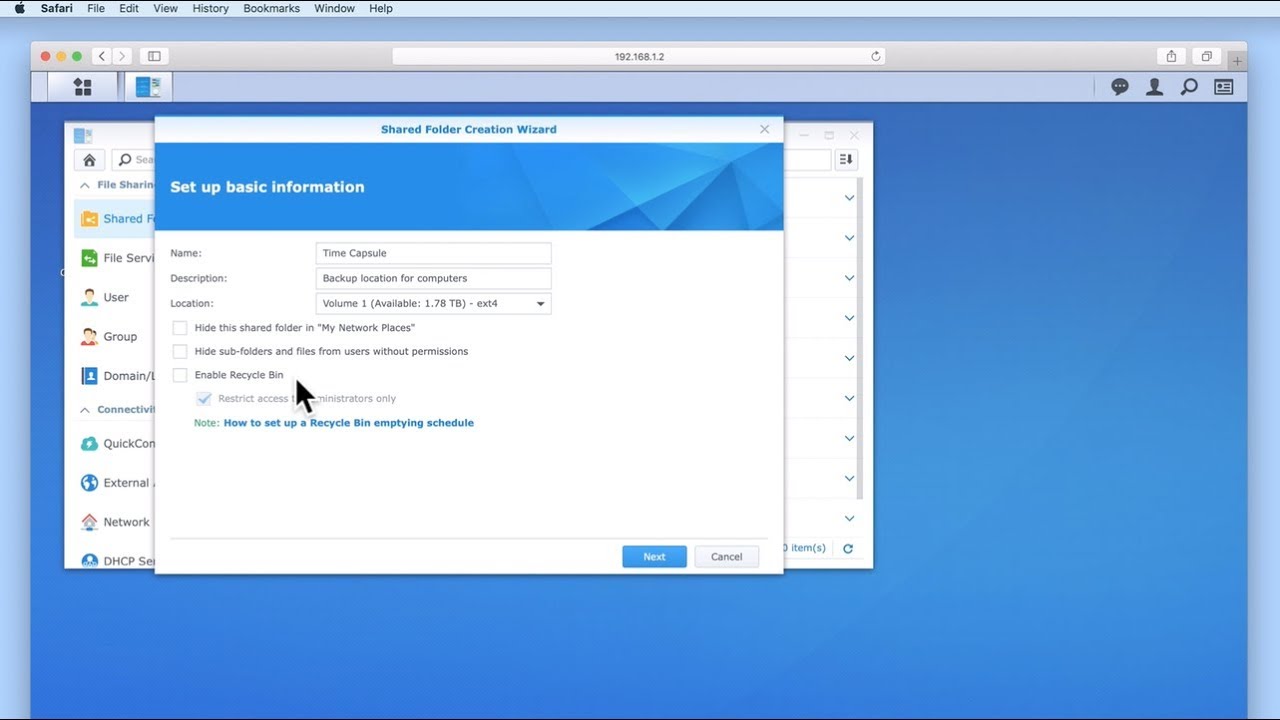This screenshot has height=720, width=1280.
Task: Click the Control Panel sort order icon
Action: coord(846,159)
